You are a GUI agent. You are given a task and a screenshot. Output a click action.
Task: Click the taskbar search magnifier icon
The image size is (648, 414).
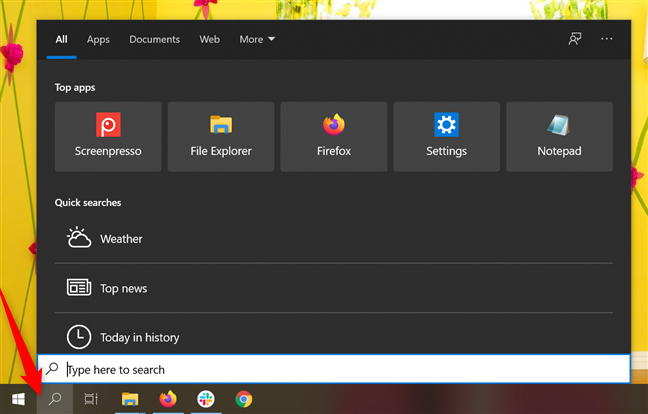point(55,399)
